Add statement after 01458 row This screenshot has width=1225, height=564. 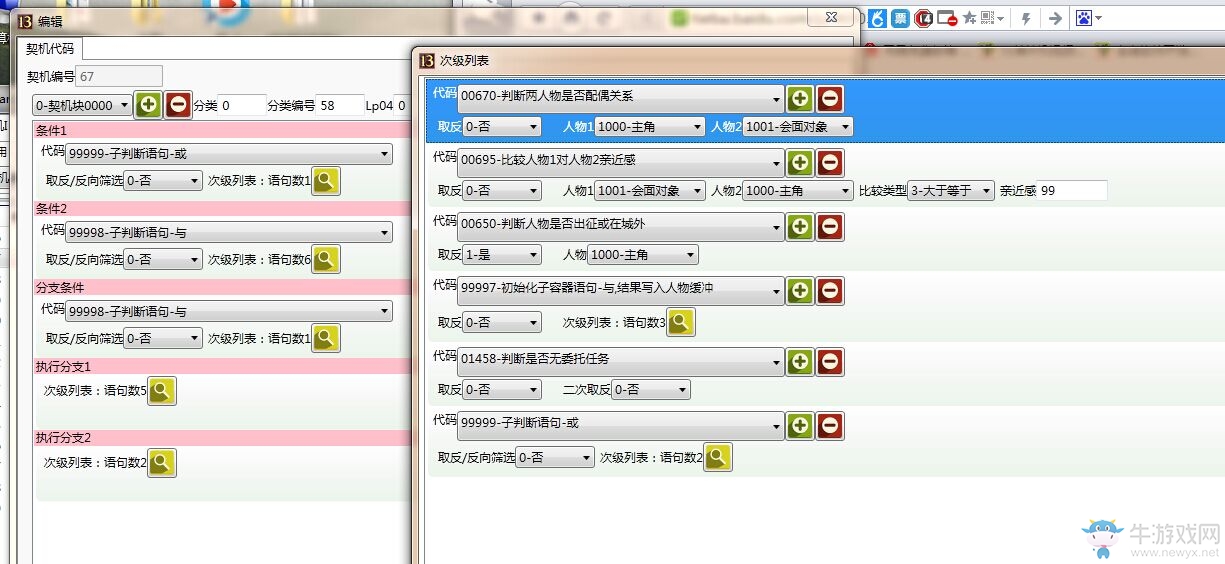click(x=800, y=361)
